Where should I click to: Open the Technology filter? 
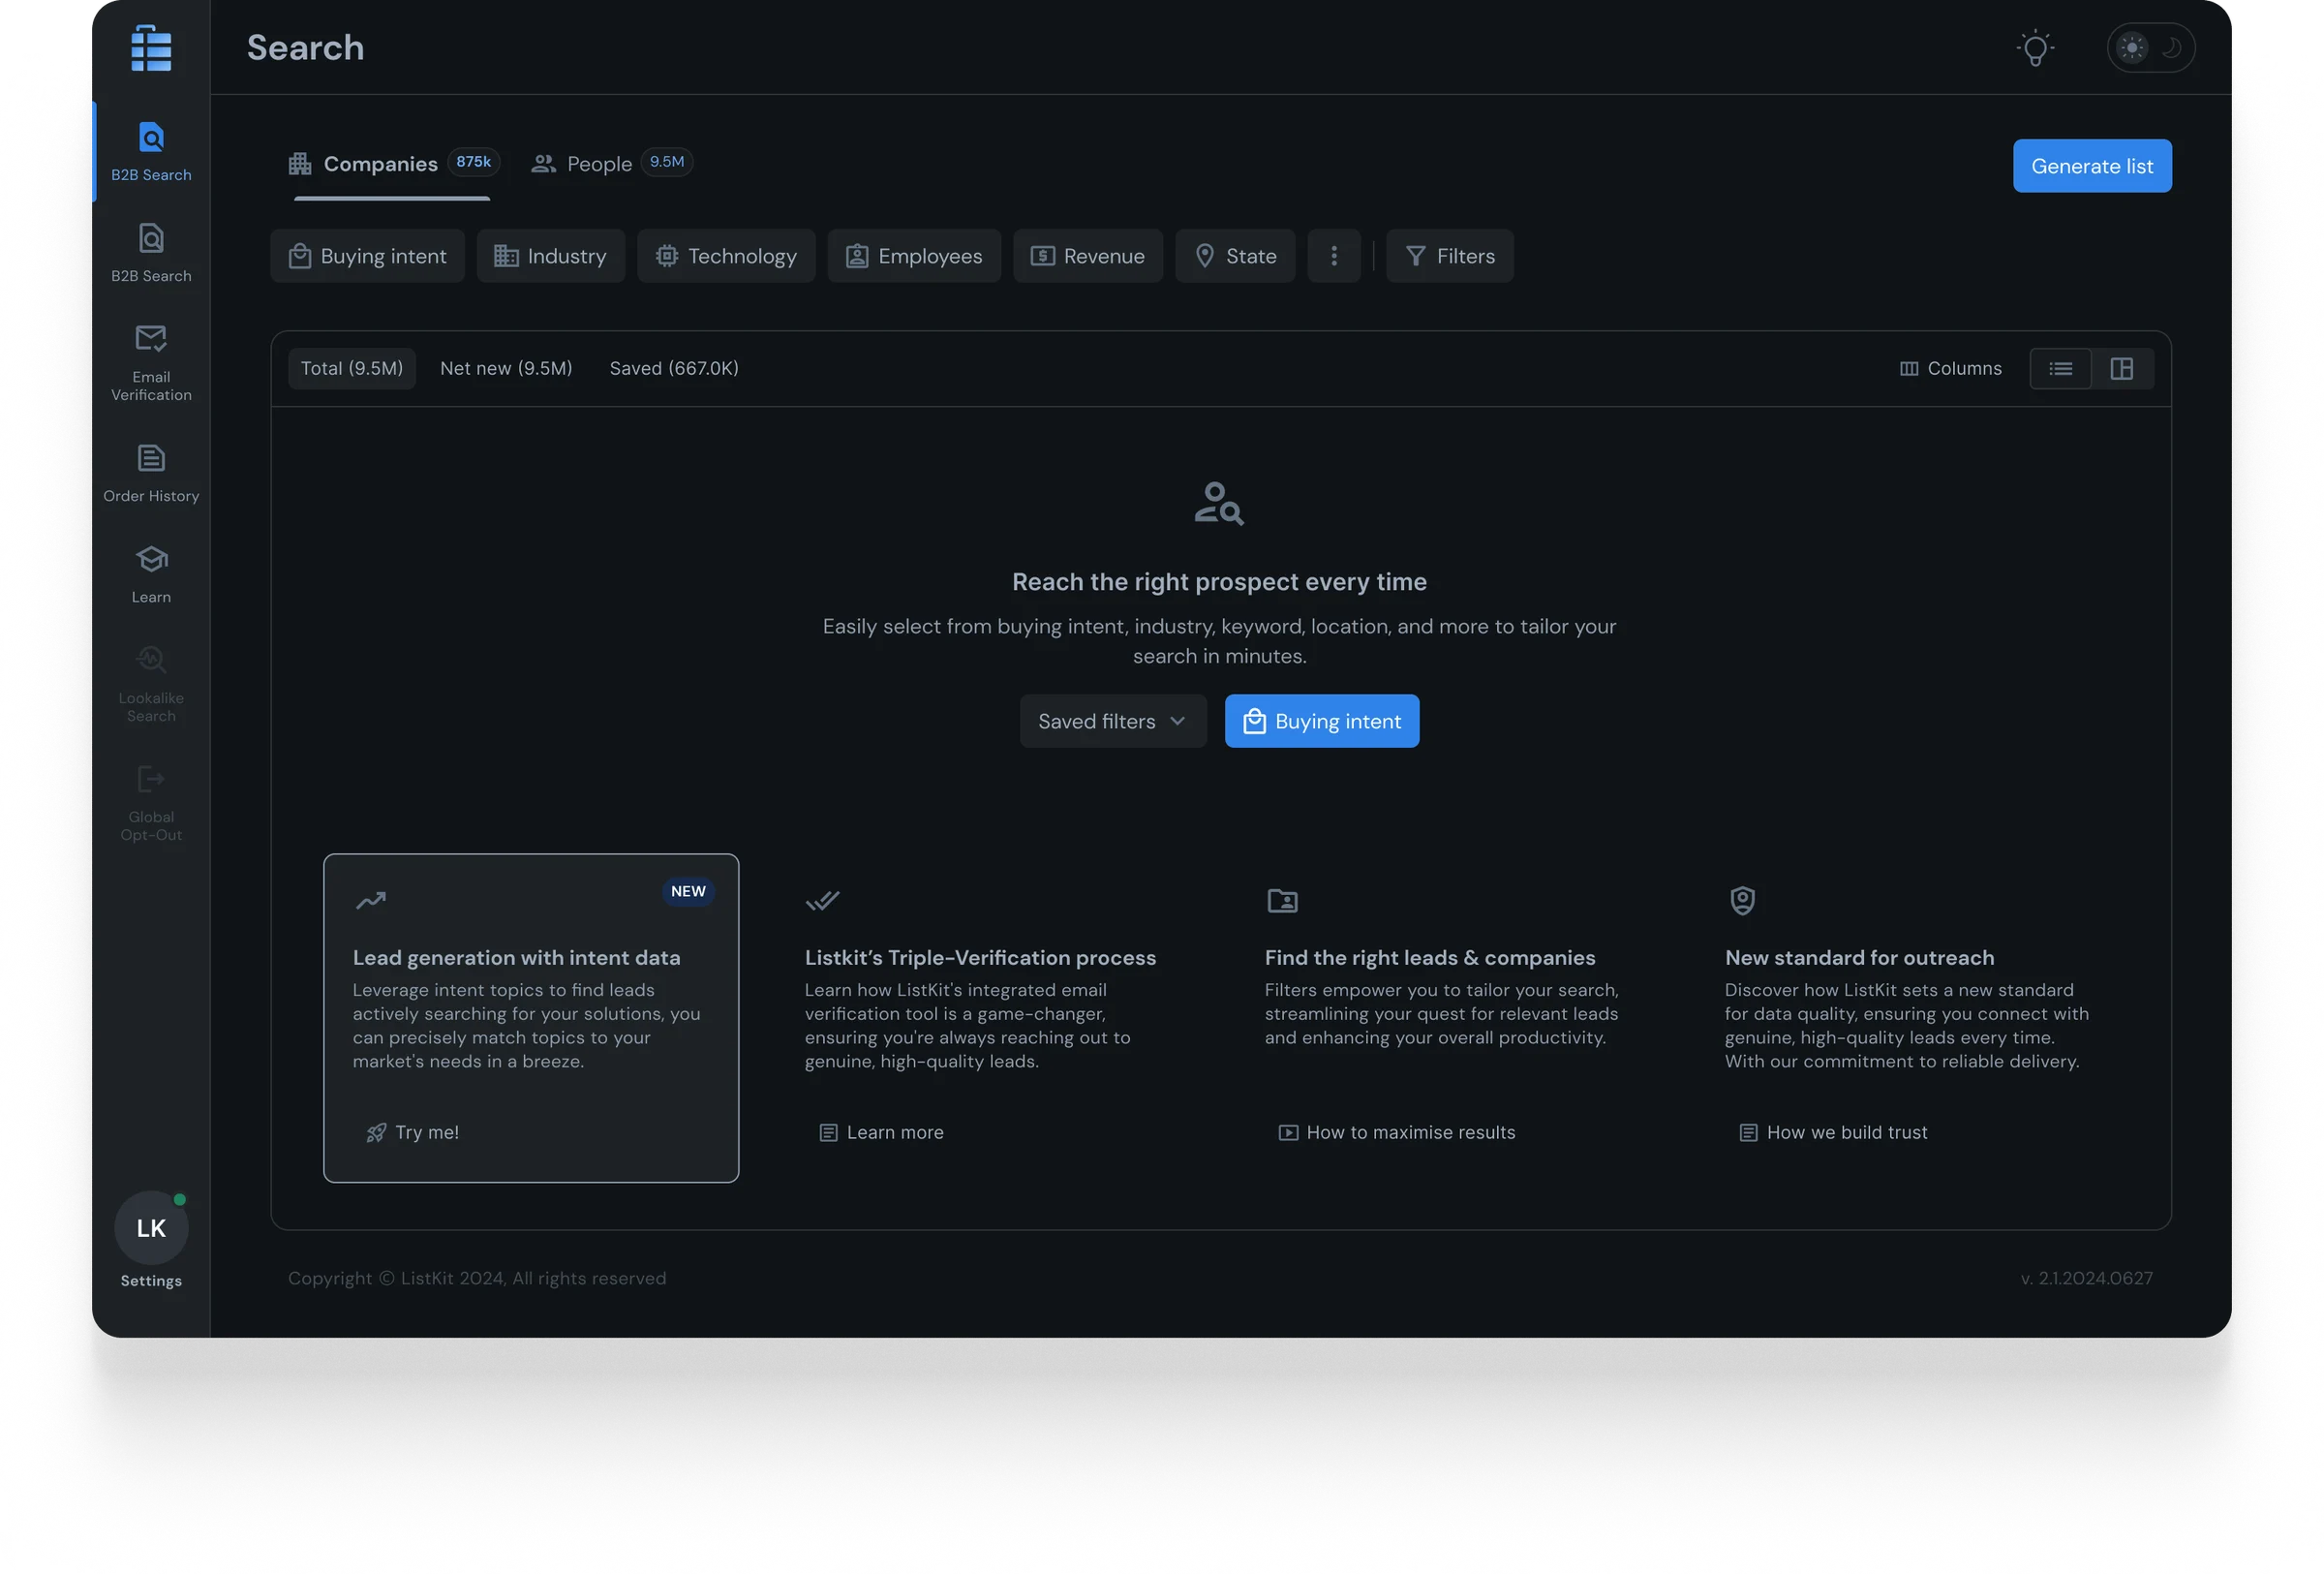click(x=726, y=256)
